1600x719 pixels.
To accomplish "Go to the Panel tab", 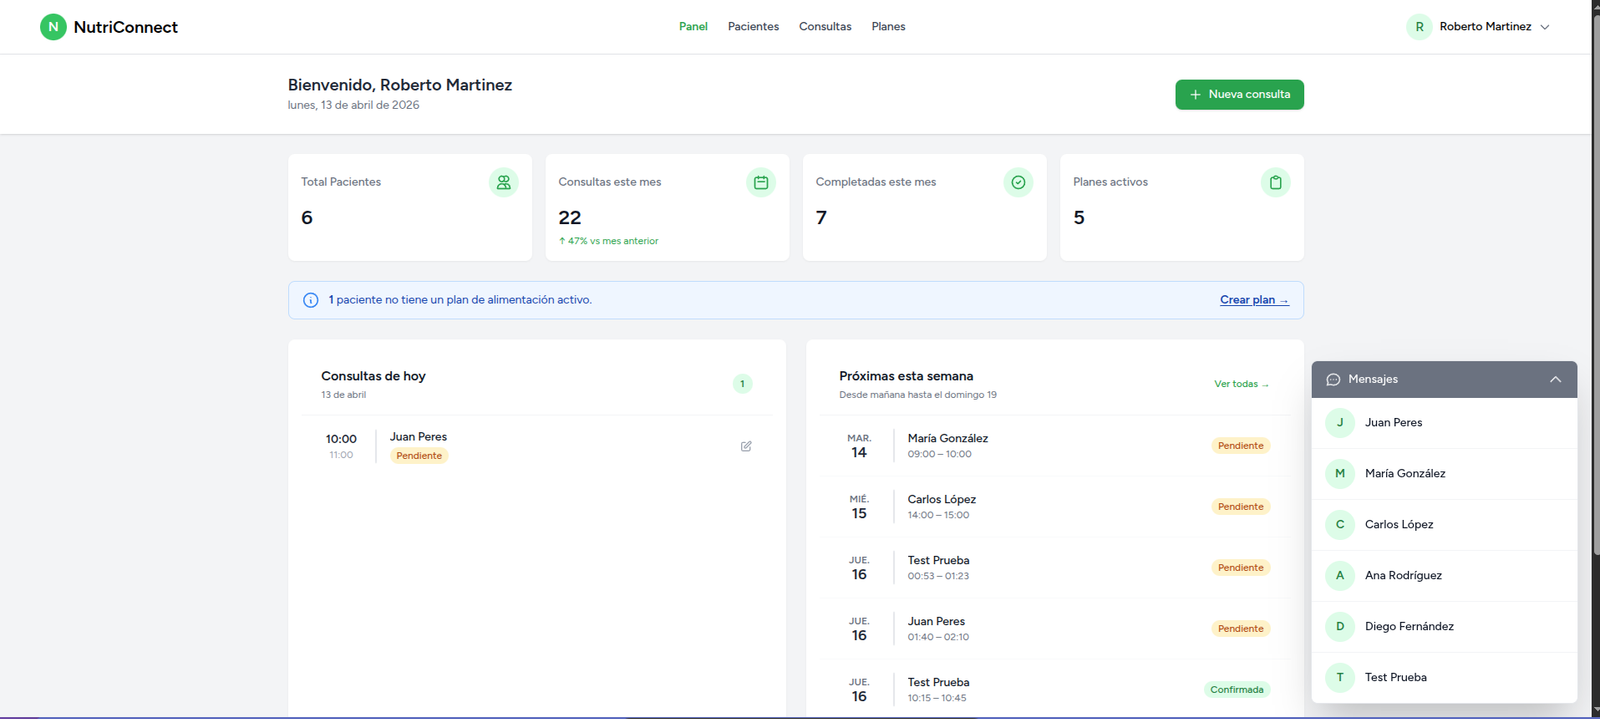I will 693,27.
